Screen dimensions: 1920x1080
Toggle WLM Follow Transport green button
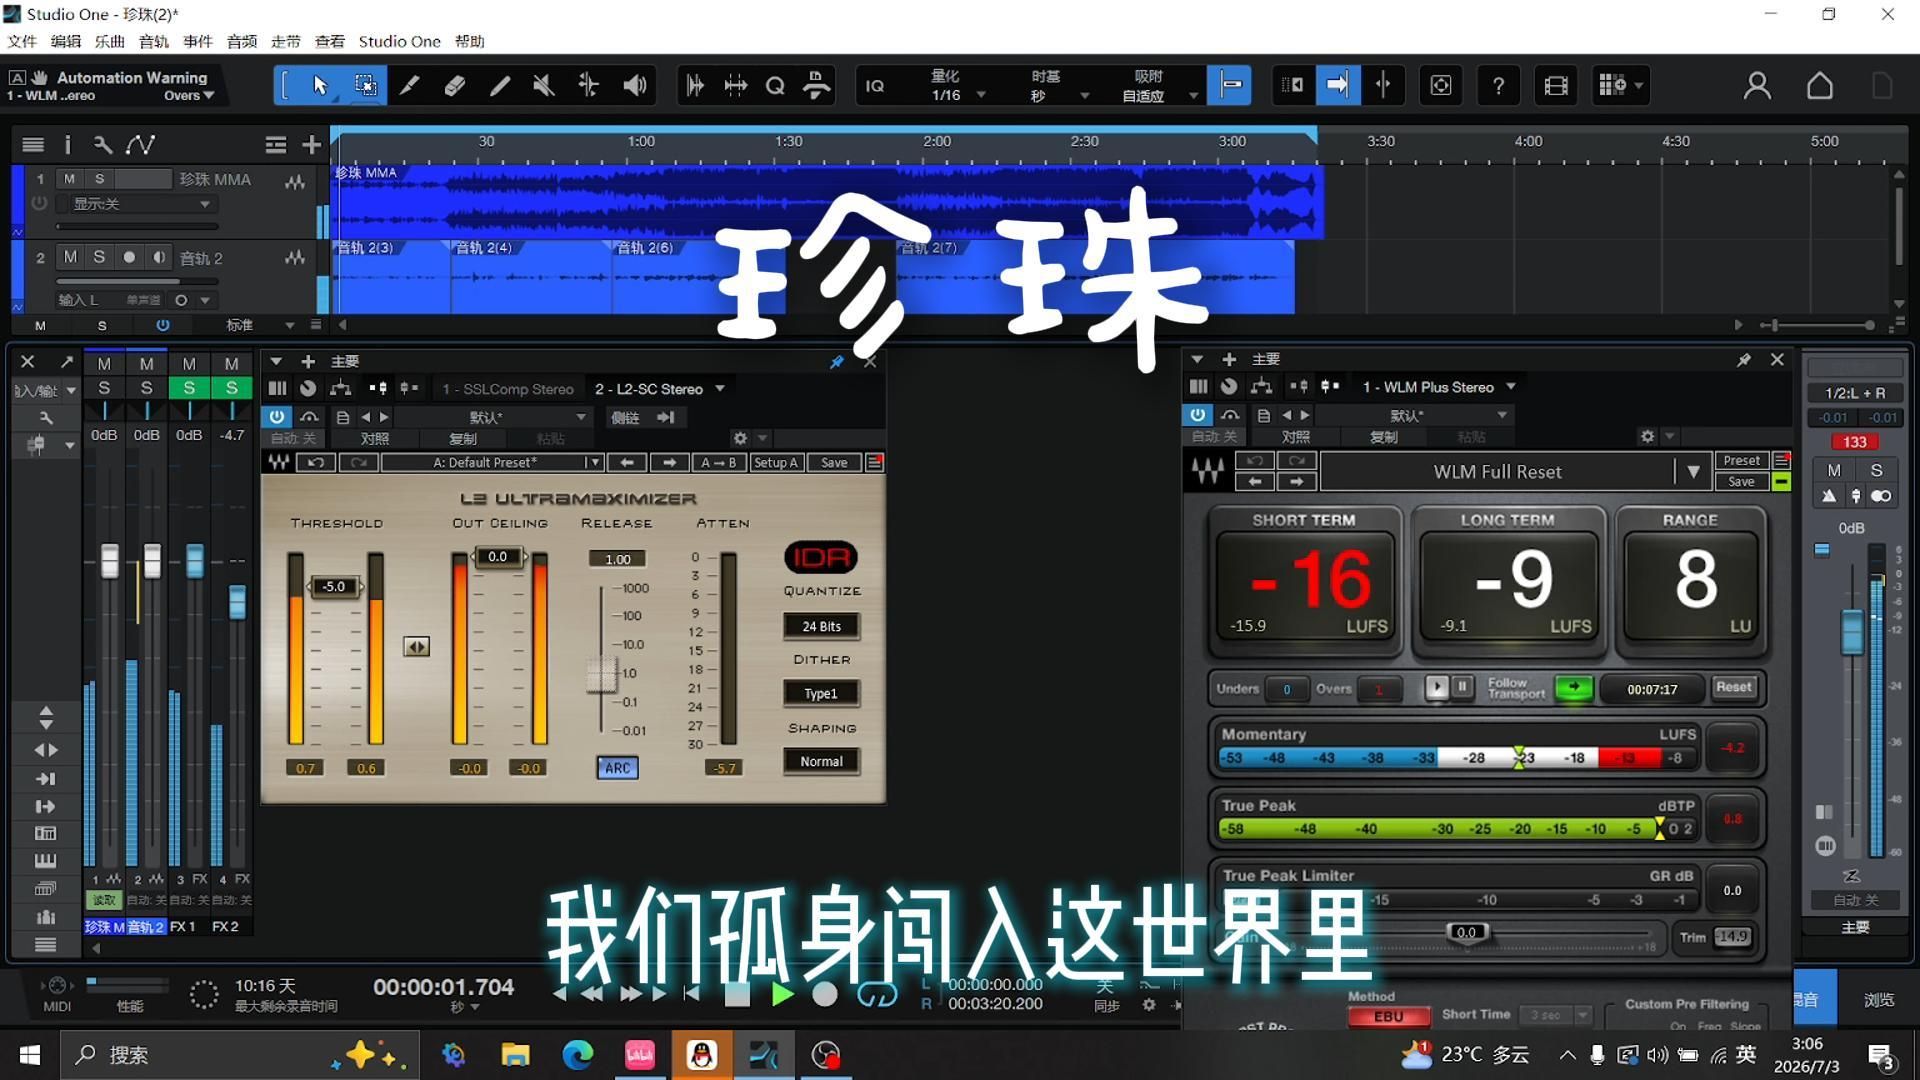1574,688
